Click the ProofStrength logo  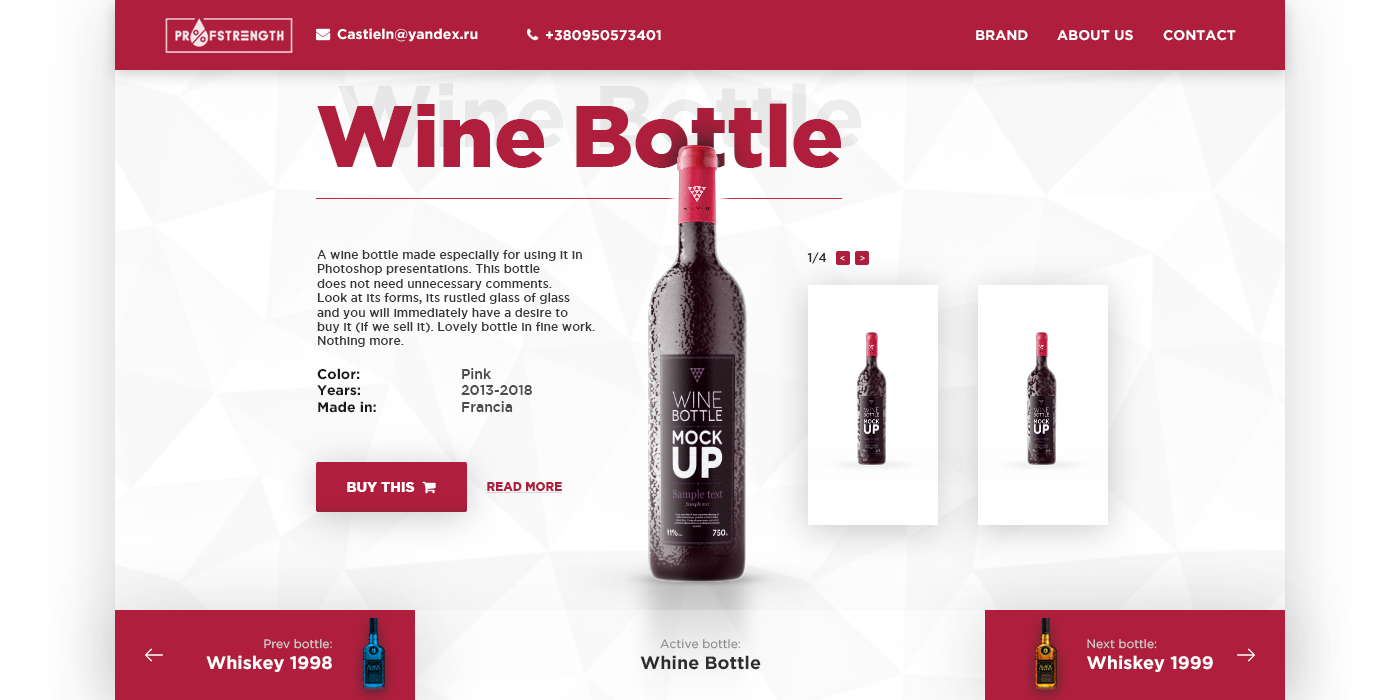[229, 35]
